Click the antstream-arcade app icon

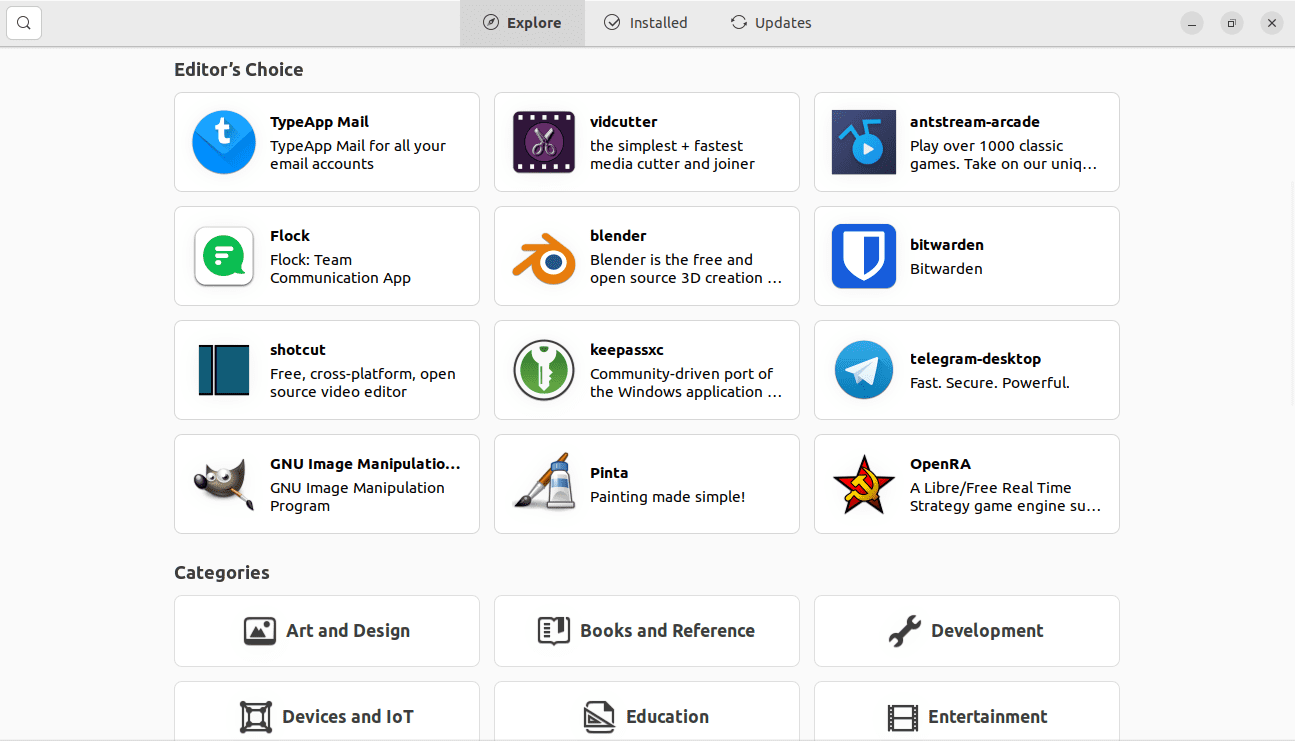click(864, 142)
